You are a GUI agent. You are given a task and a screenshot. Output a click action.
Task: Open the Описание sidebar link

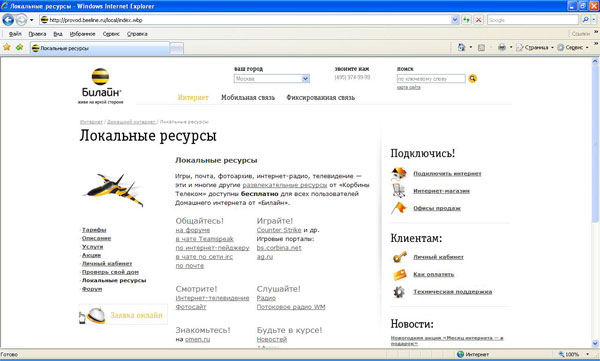pyautogui.click(x=96, y=238)
